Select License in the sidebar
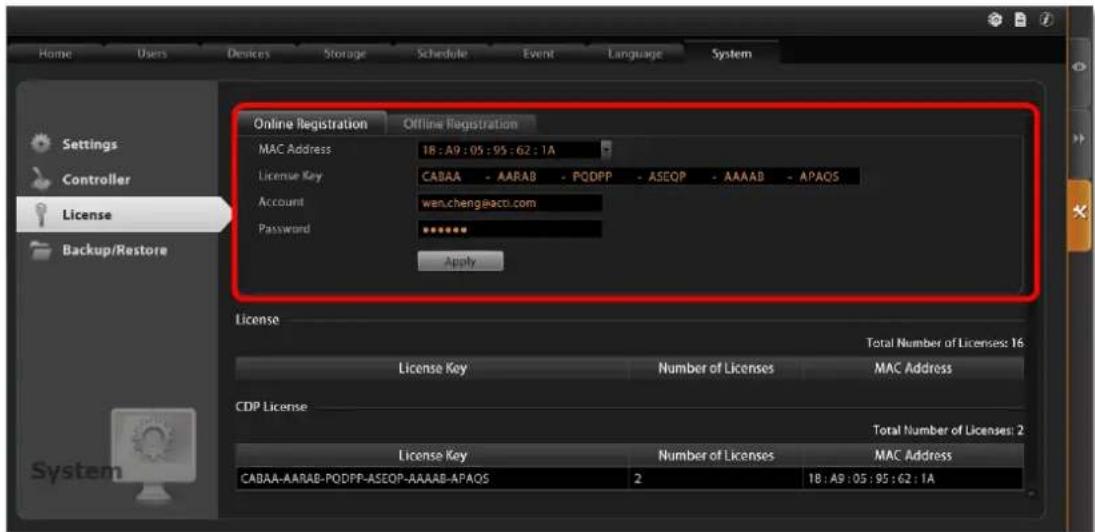1095x532 pixels. [x=123, y=215]
